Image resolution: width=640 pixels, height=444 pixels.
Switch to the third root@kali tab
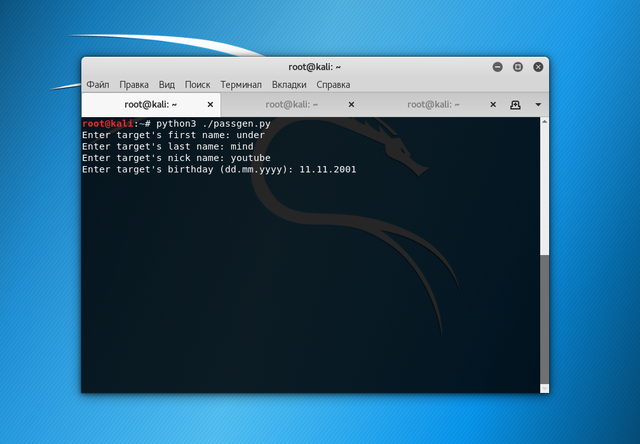[433, 104]
